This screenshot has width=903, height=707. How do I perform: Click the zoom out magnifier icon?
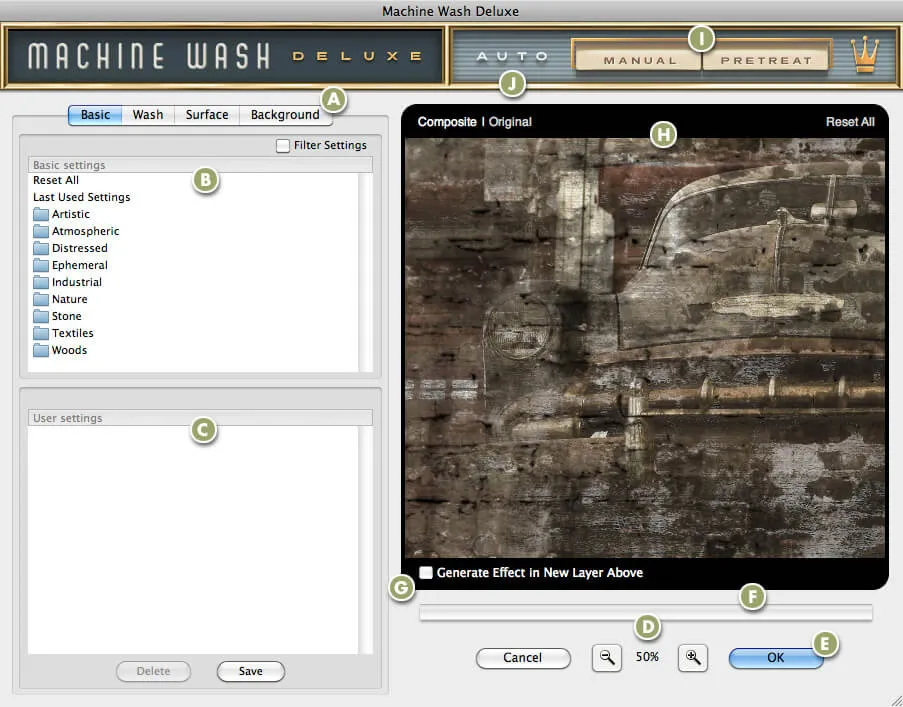(x=606, y=657)
